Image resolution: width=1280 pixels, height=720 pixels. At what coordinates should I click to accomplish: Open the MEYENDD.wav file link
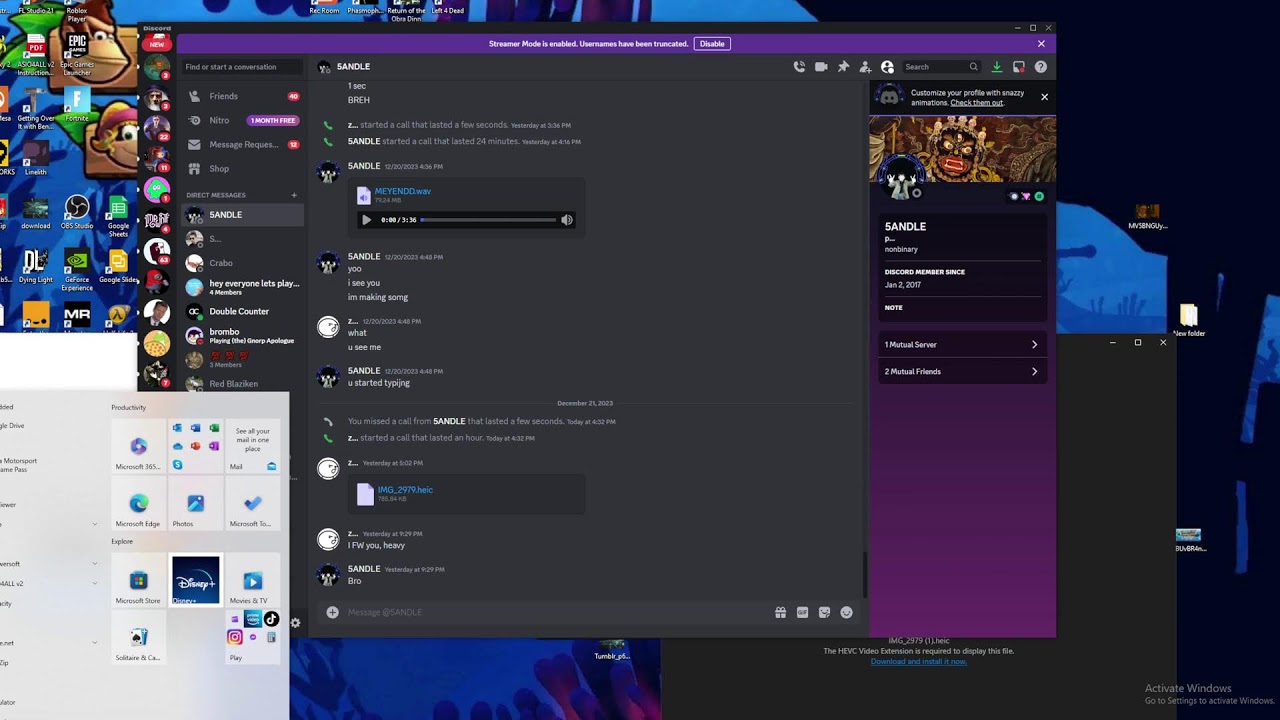point(403,191)
